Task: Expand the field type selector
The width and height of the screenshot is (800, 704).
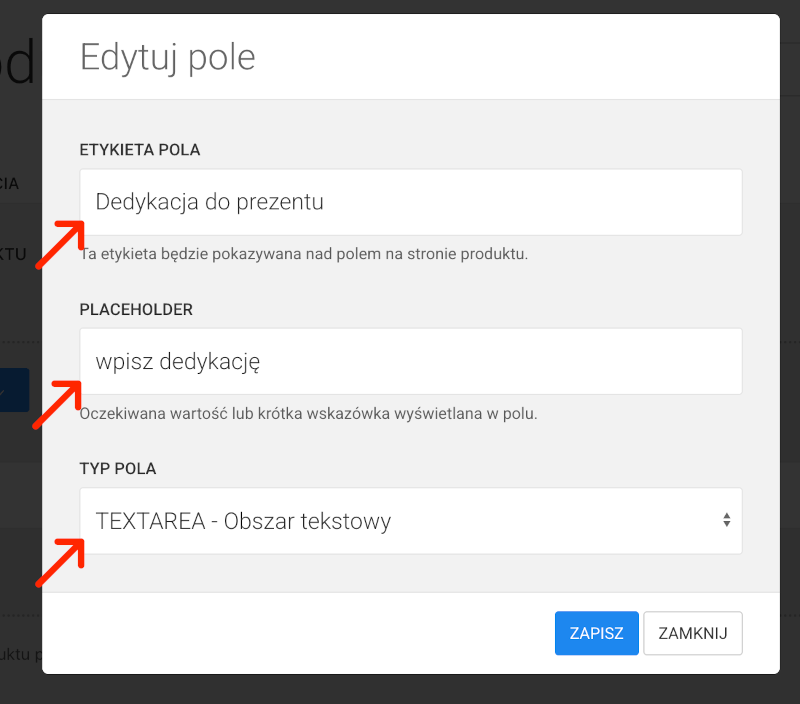Action: click(410, 520)
